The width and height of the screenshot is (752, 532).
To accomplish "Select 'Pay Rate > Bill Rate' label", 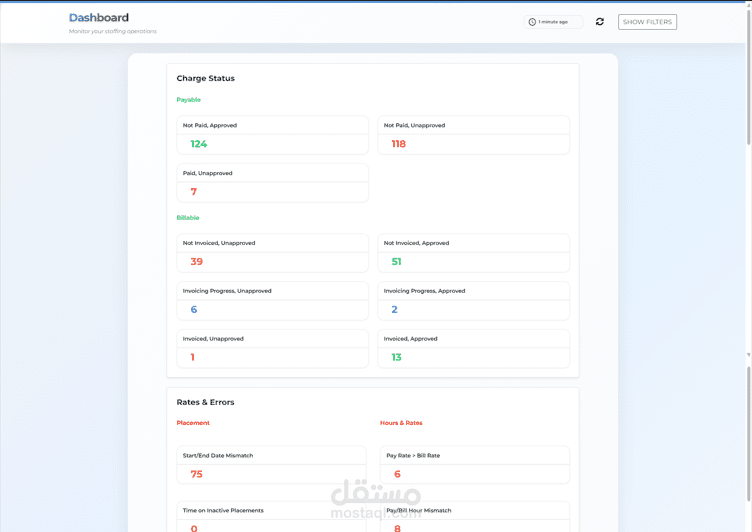I will 413,456.
